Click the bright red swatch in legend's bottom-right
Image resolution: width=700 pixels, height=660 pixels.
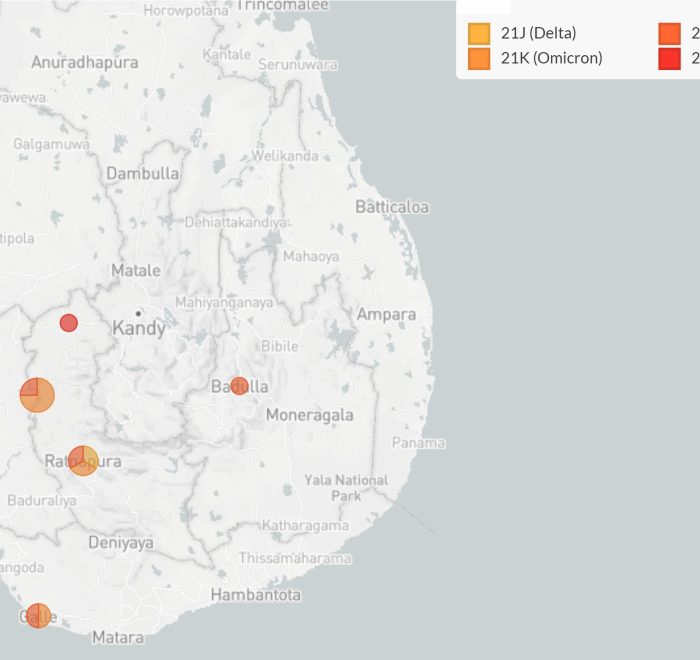pos(670,58)
